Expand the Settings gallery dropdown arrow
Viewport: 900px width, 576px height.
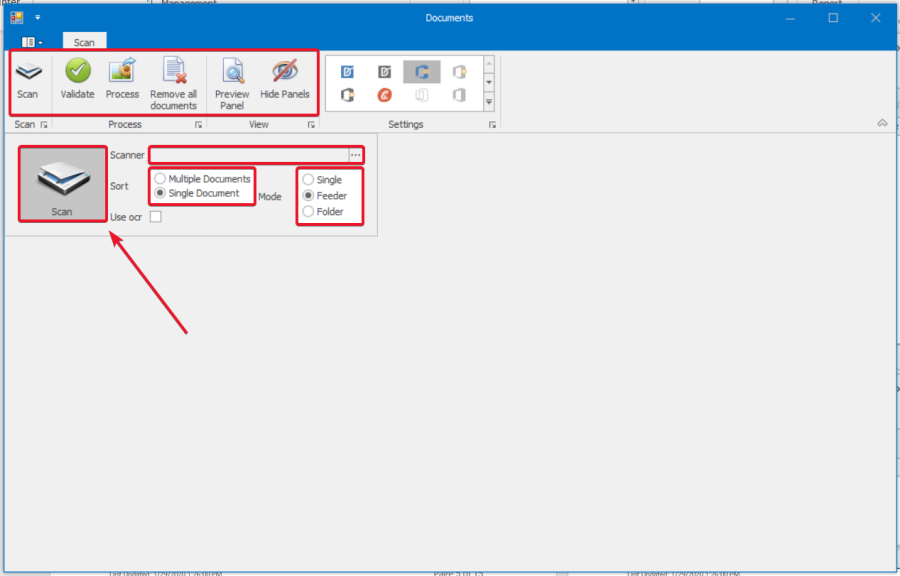tap(489, 102)
